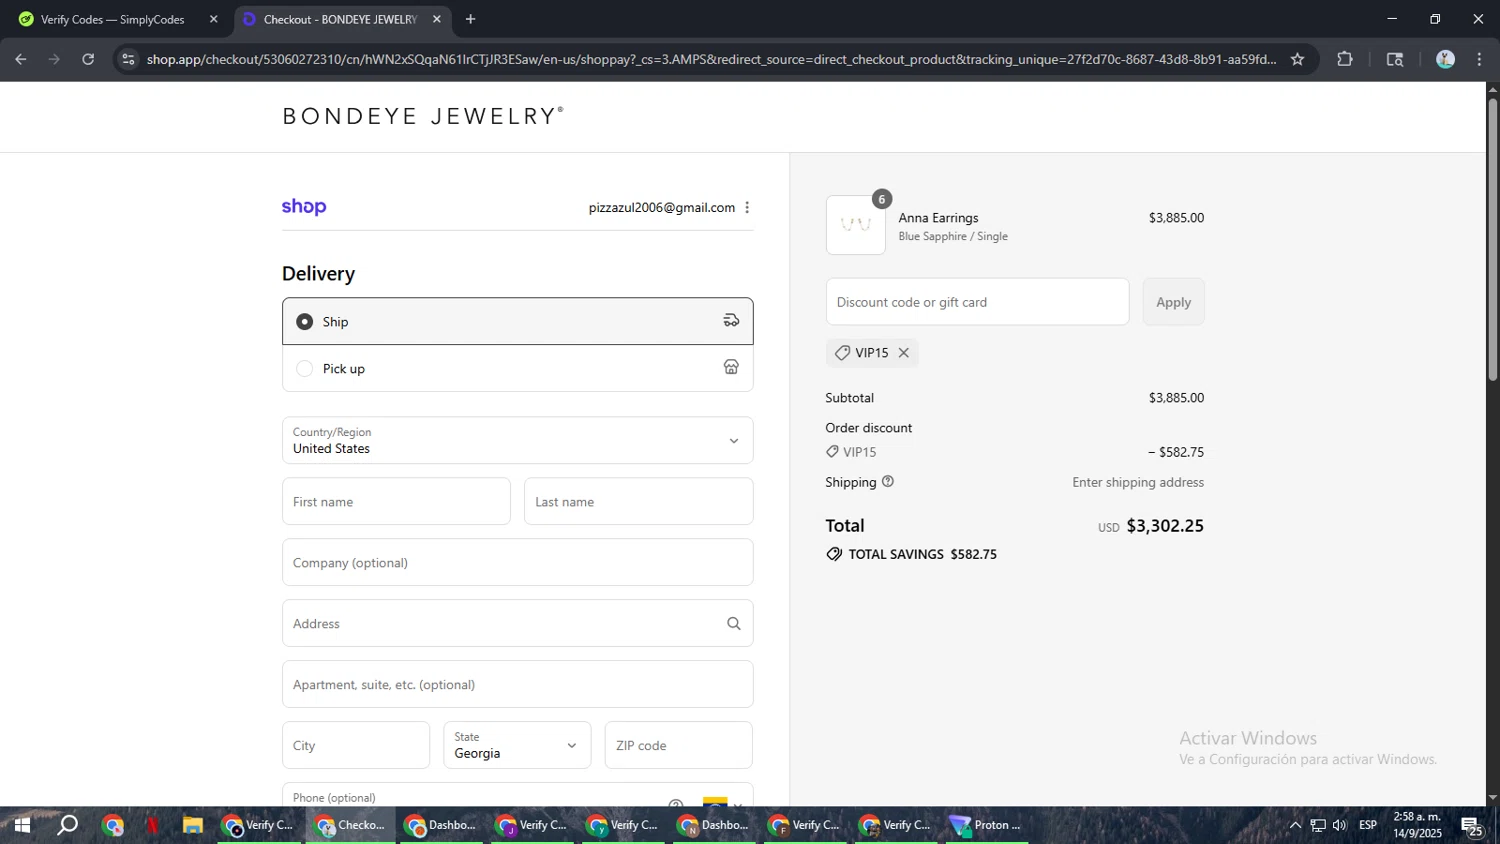Click the total amount $3,302.25
Screen dimensions: 1500x844
(1165, 526)
